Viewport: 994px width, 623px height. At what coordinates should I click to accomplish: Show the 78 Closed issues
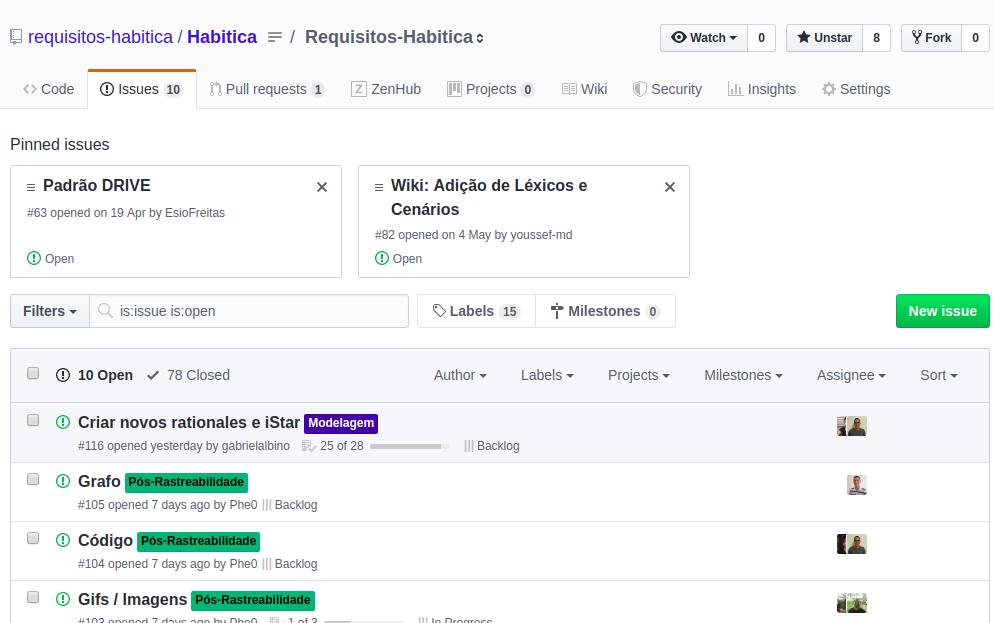(188, 375)
